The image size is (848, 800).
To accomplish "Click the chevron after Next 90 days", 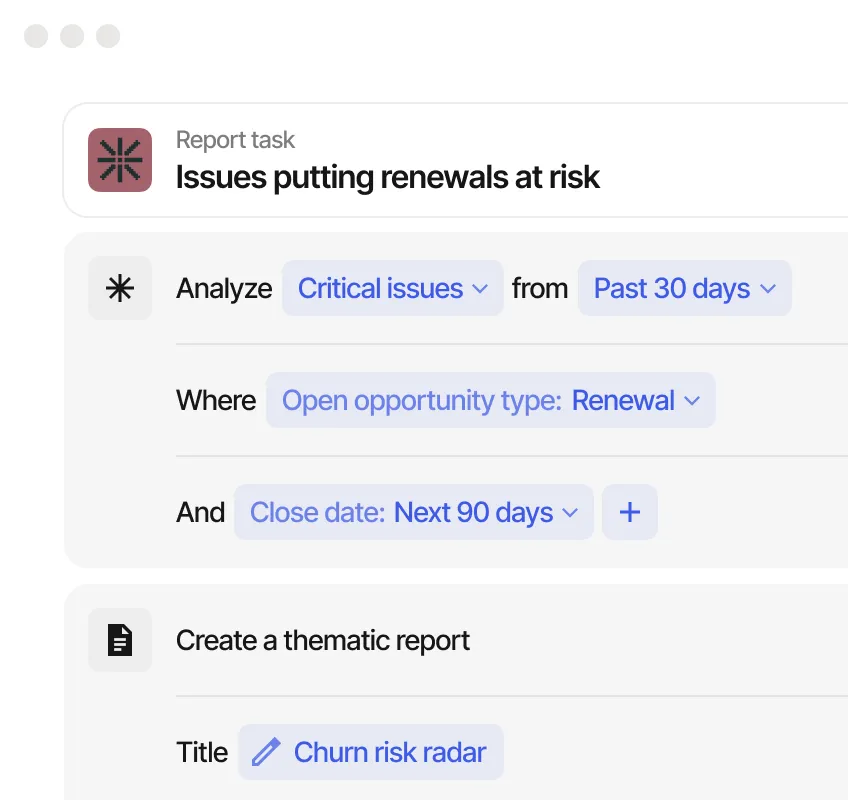I will [570, 513].
